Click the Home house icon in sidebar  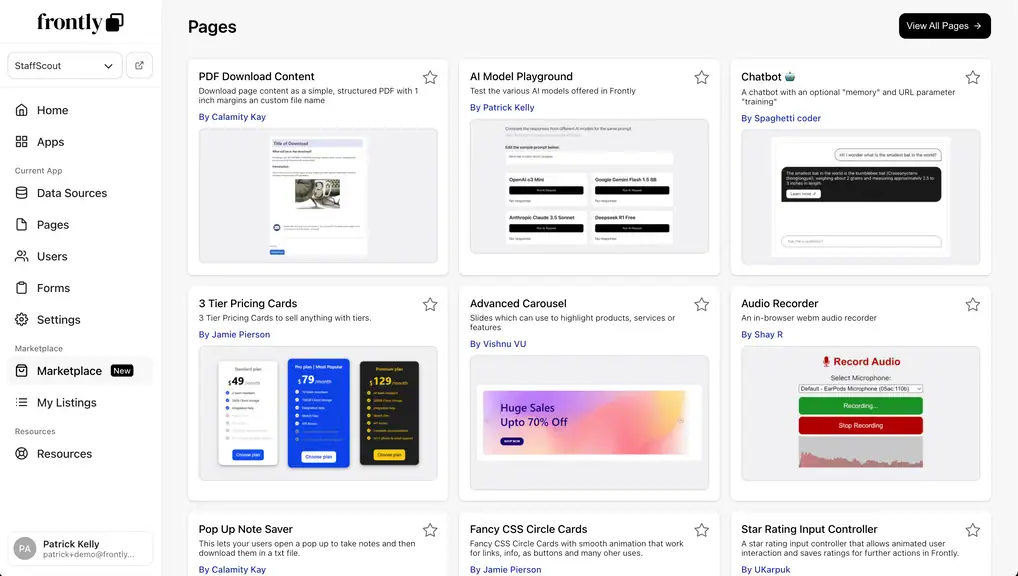(22, 110)
